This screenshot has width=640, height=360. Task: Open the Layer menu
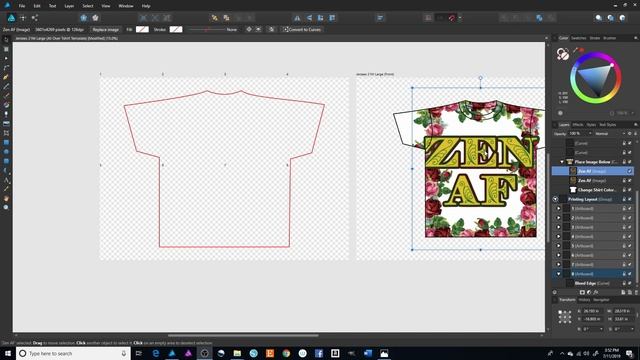tap(69, 6)
